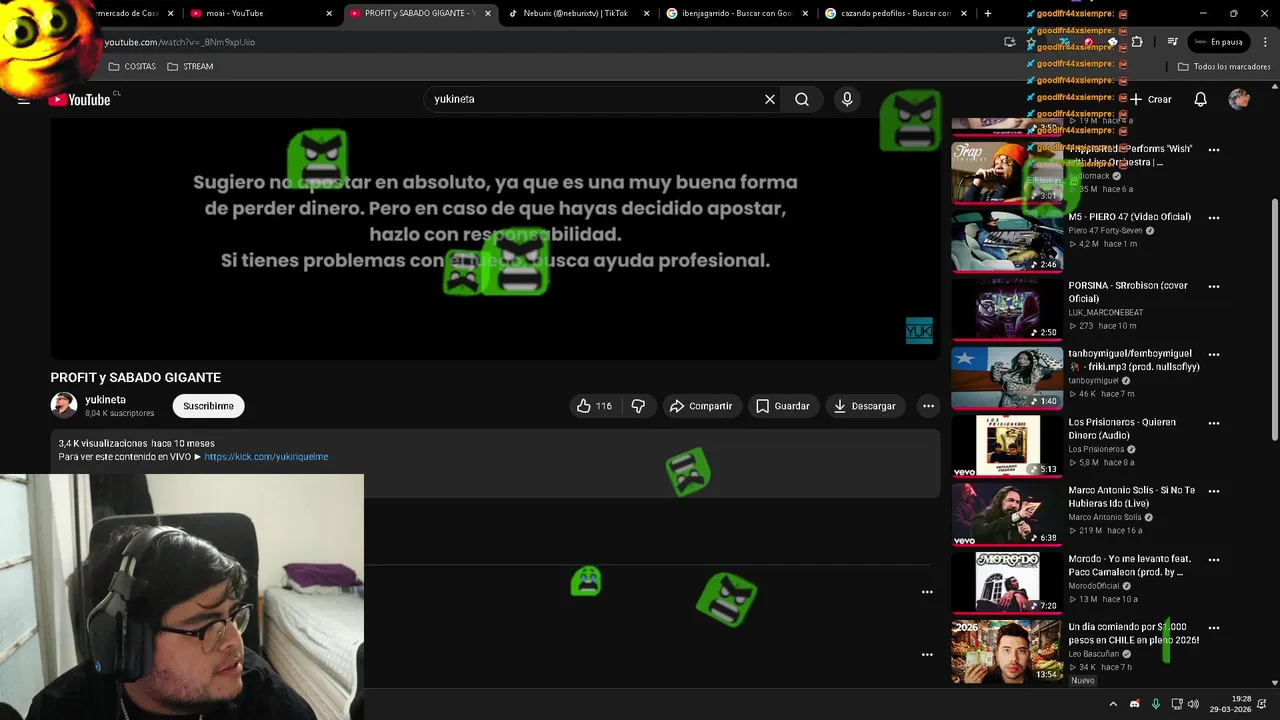Click the search magnifier button
The image size is (1280, 720).
tap(802, 99)
